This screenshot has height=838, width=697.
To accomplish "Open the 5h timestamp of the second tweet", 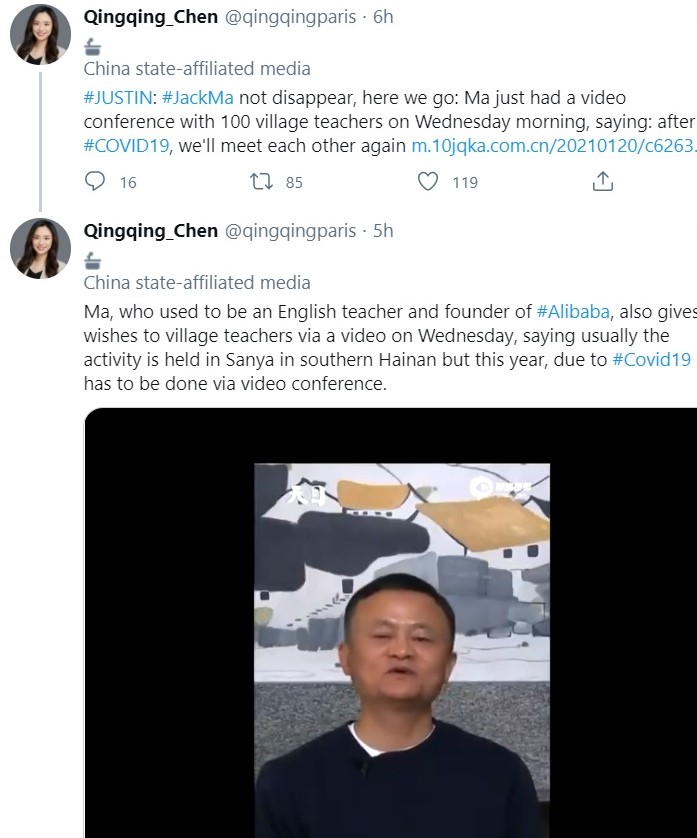I will click(383, 231).
